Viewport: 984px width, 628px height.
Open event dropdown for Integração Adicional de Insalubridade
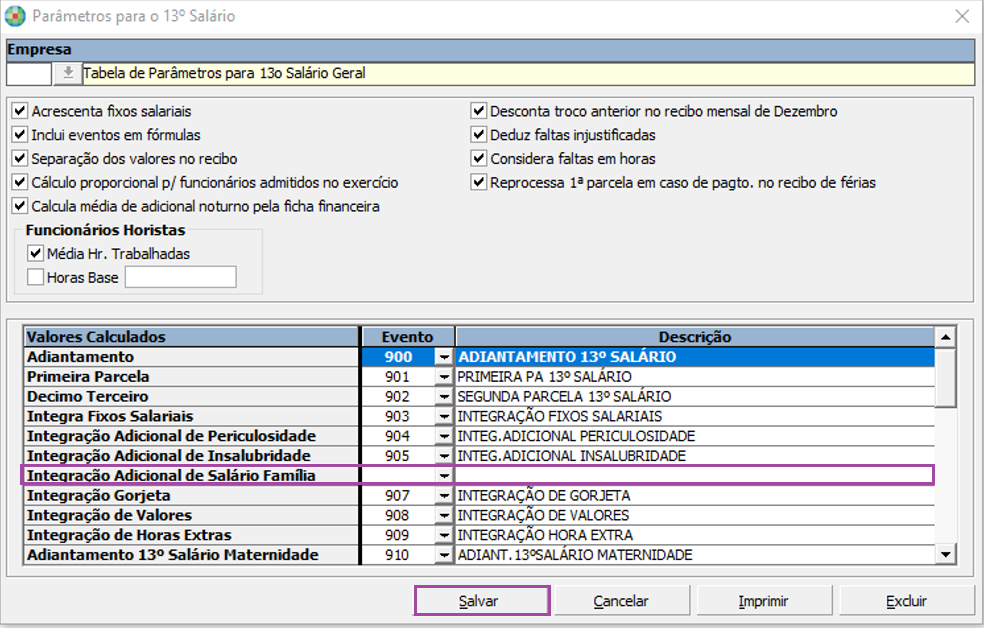(x=444, y=456)
